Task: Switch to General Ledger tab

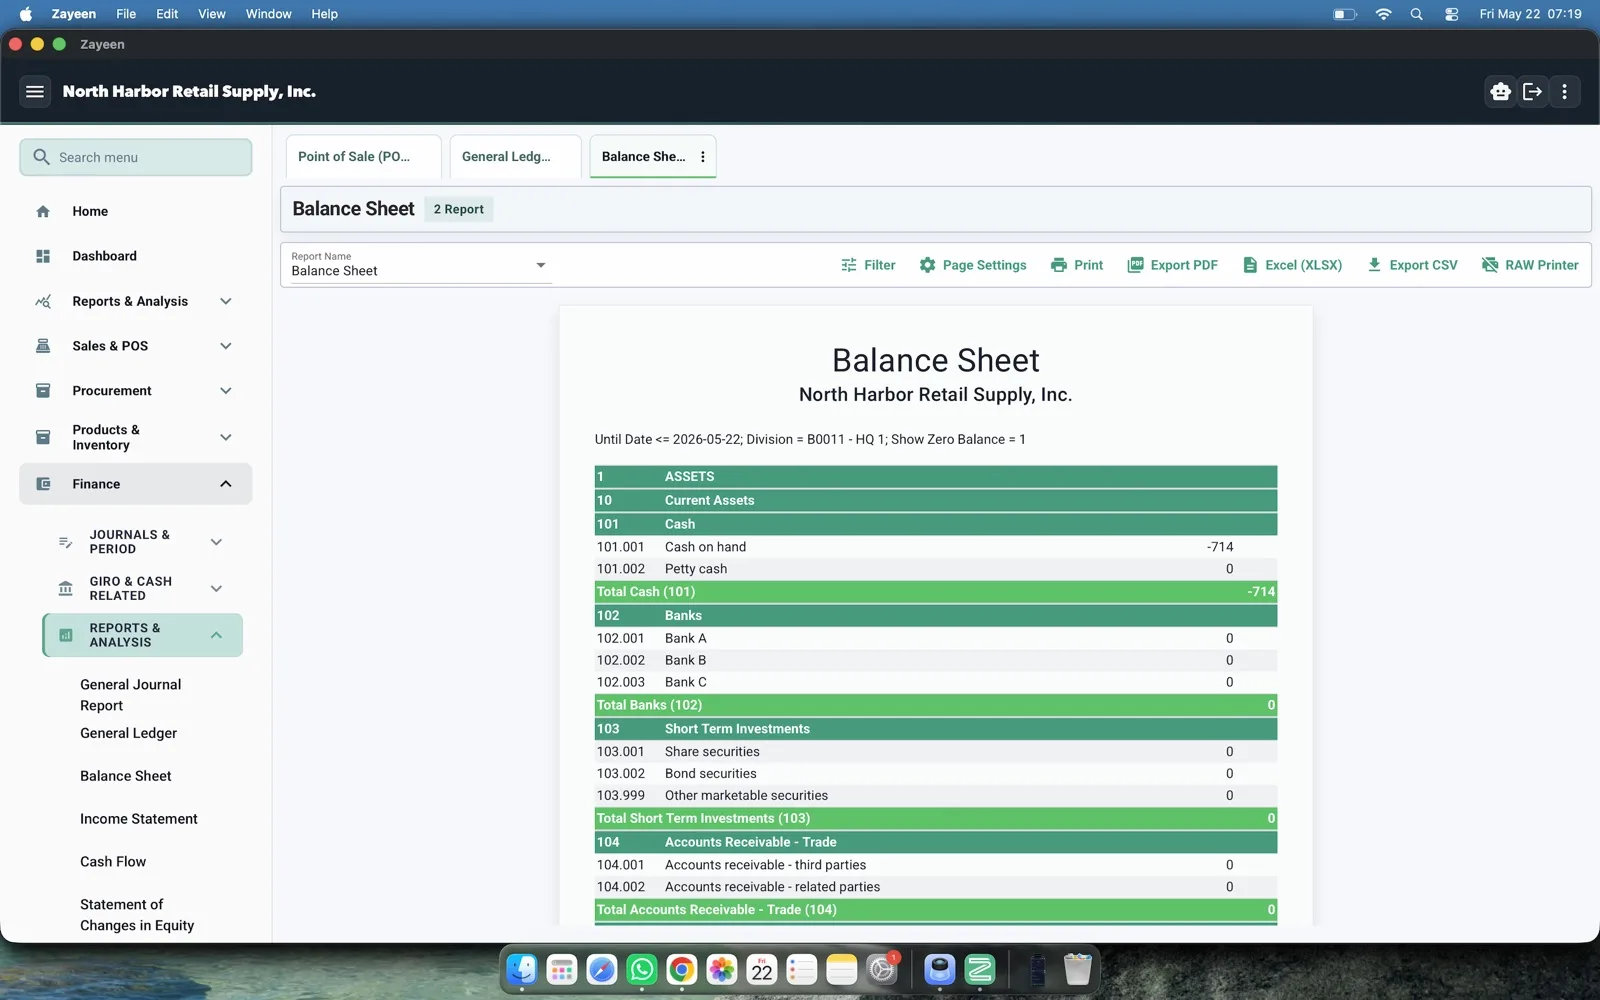Action: point(515,157)
